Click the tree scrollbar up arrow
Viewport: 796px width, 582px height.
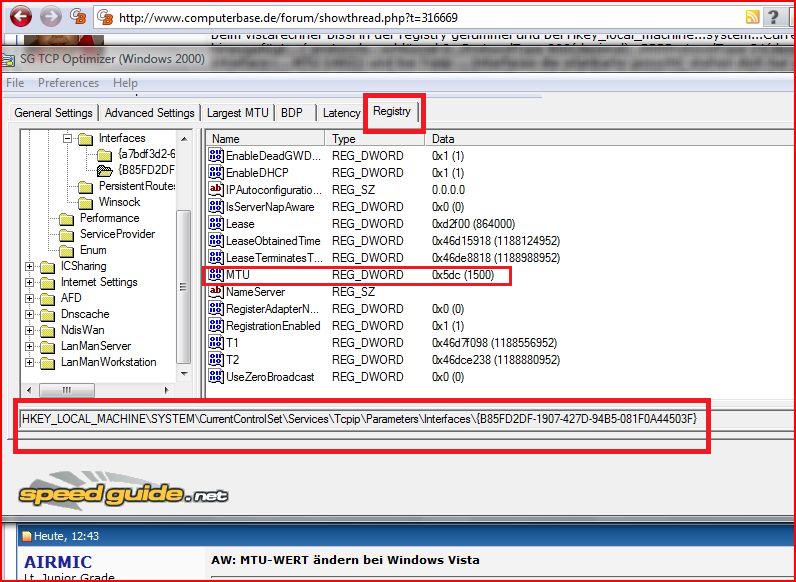tap(184, 139)
